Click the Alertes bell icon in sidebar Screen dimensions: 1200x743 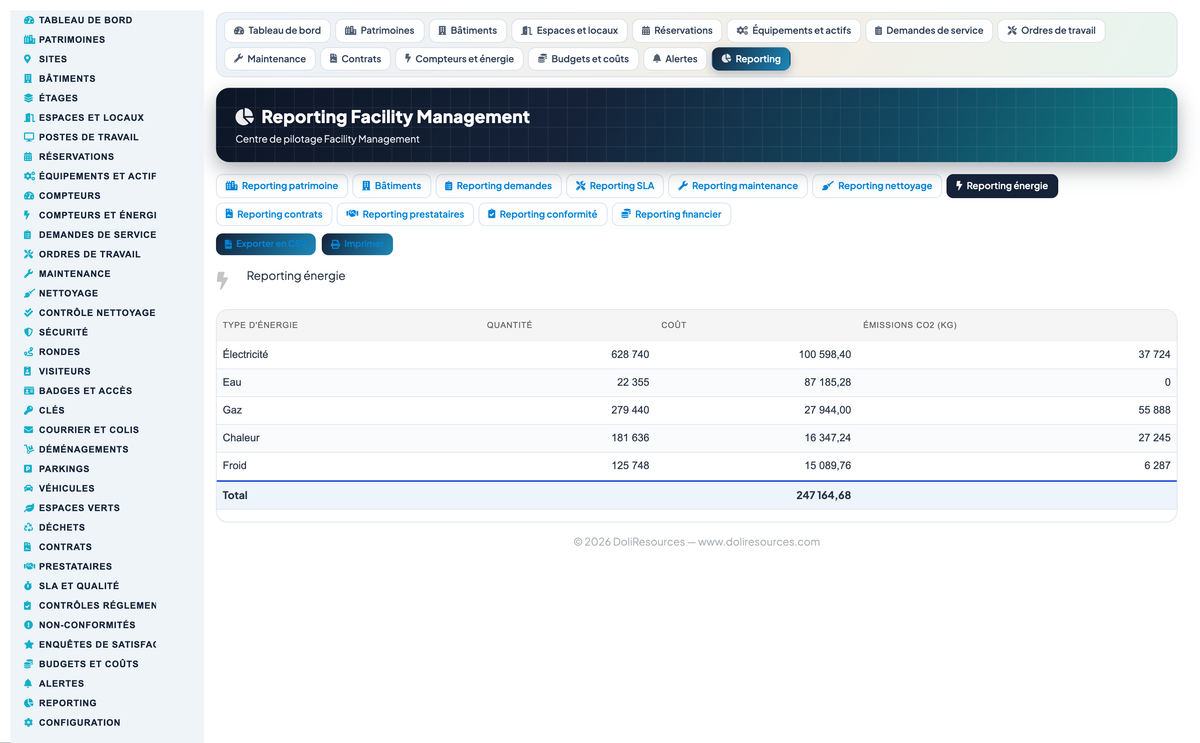tap(29, 684)
